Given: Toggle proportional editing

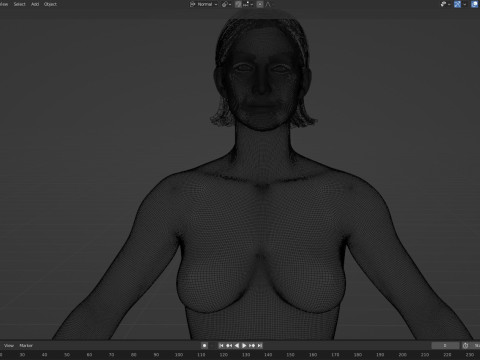Looking at the screenshot, I should (260, 4).
